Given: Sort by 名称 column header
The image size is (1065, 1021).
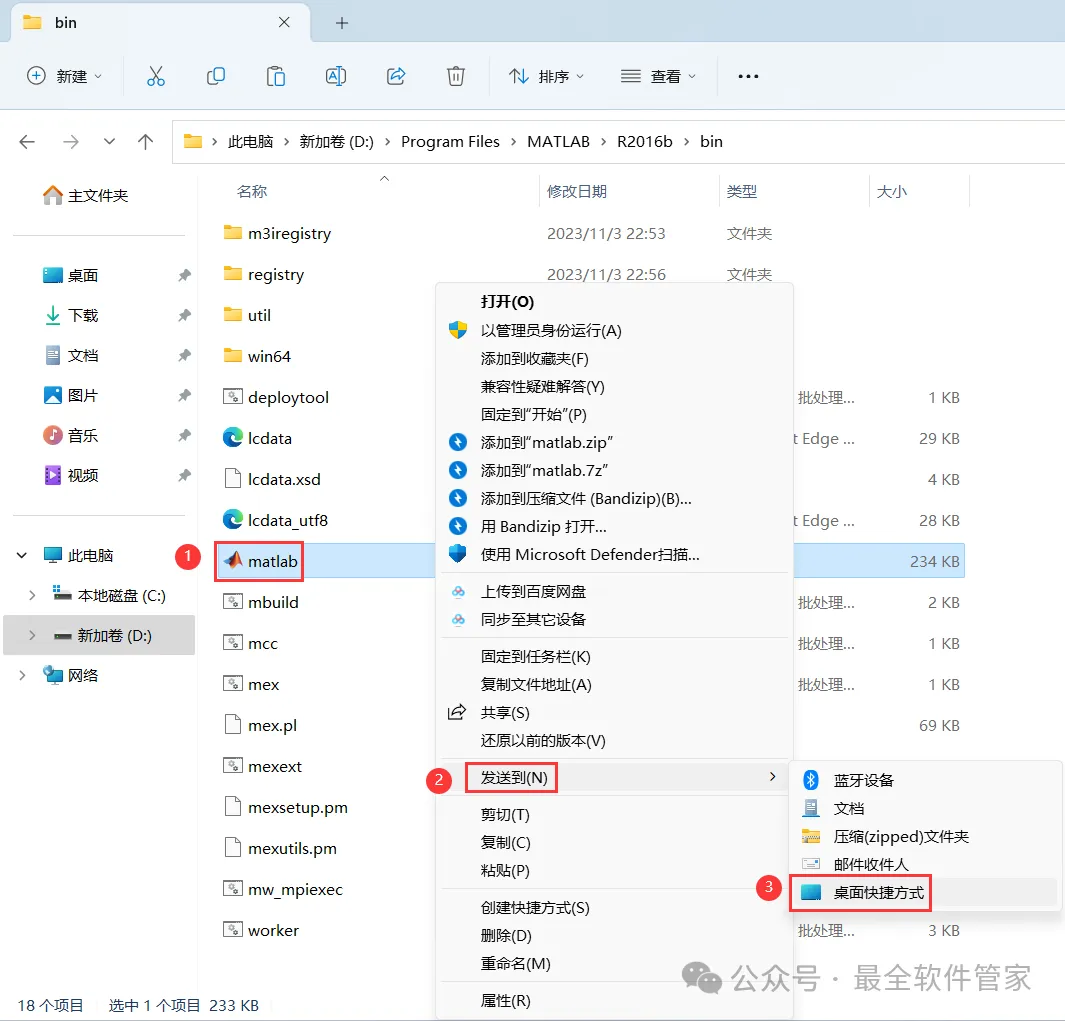Looking at the screenshot, I should point(252,192).
